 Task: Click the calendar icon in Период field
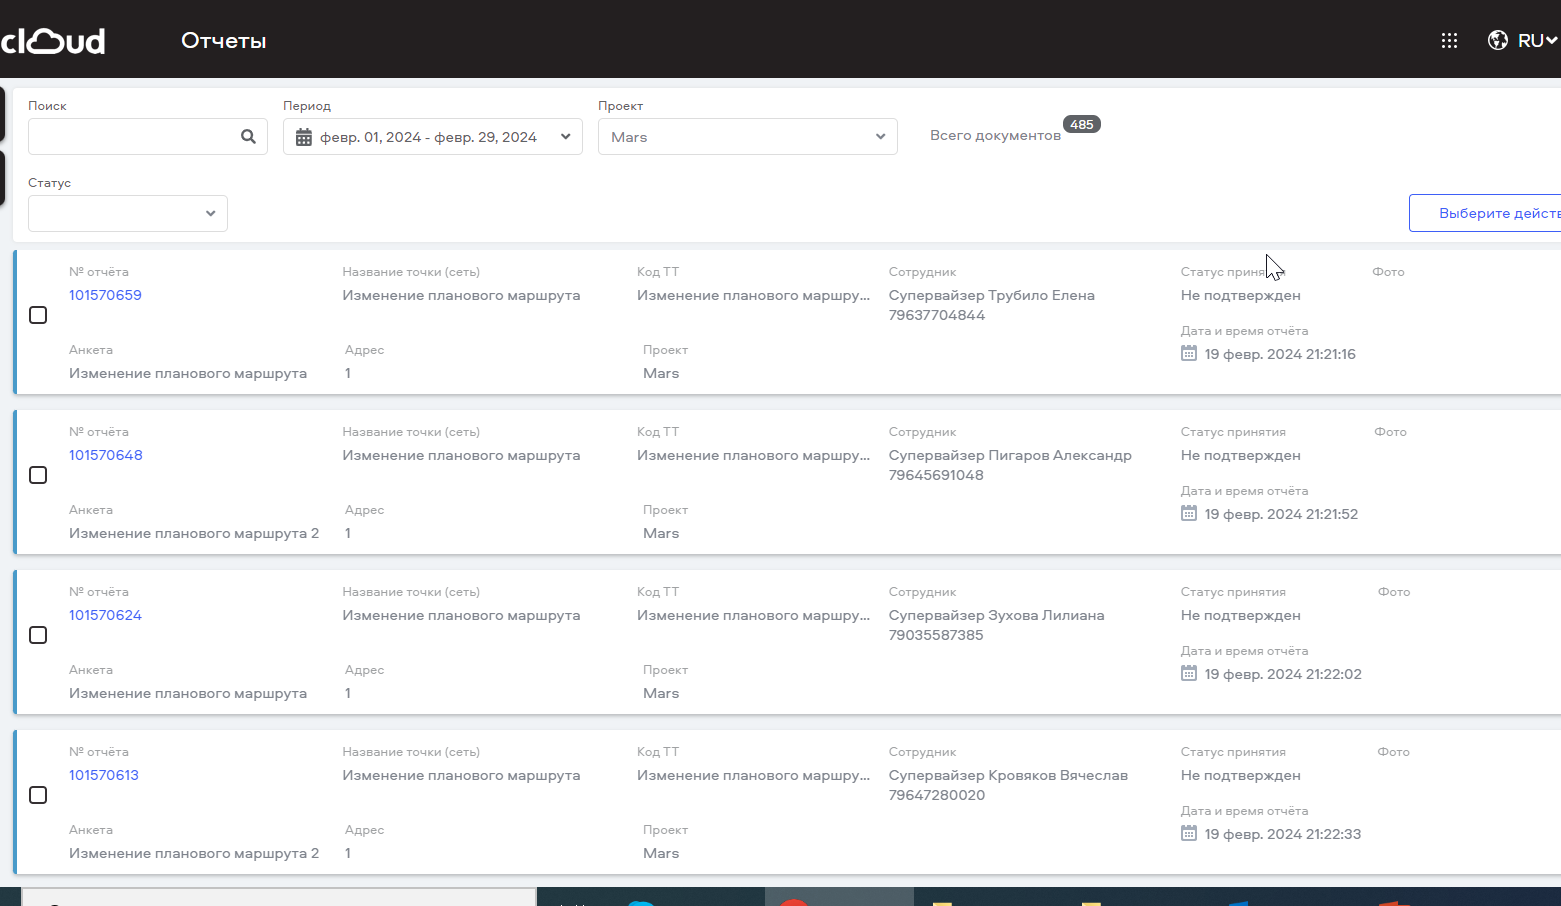tap(304, 137)
